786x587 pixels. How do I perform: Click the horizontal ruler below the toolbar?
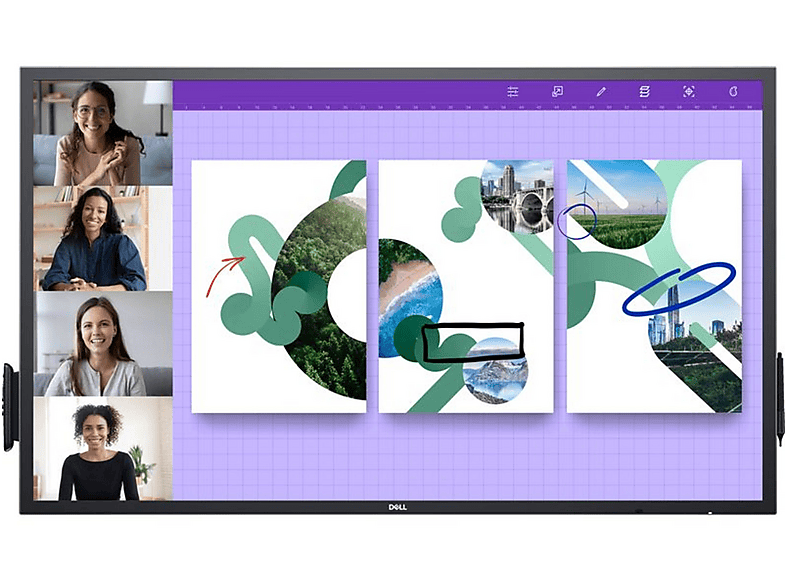(467, 107)
